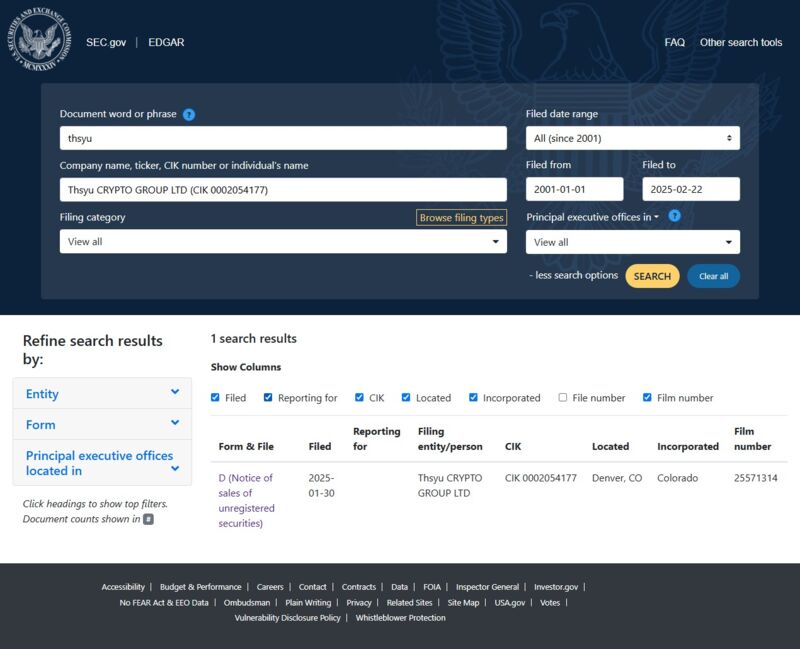The width and height of the screenshot is (800, 649).
Task: Click CIK 0002054177 in results row
Action: coord(541,478)
